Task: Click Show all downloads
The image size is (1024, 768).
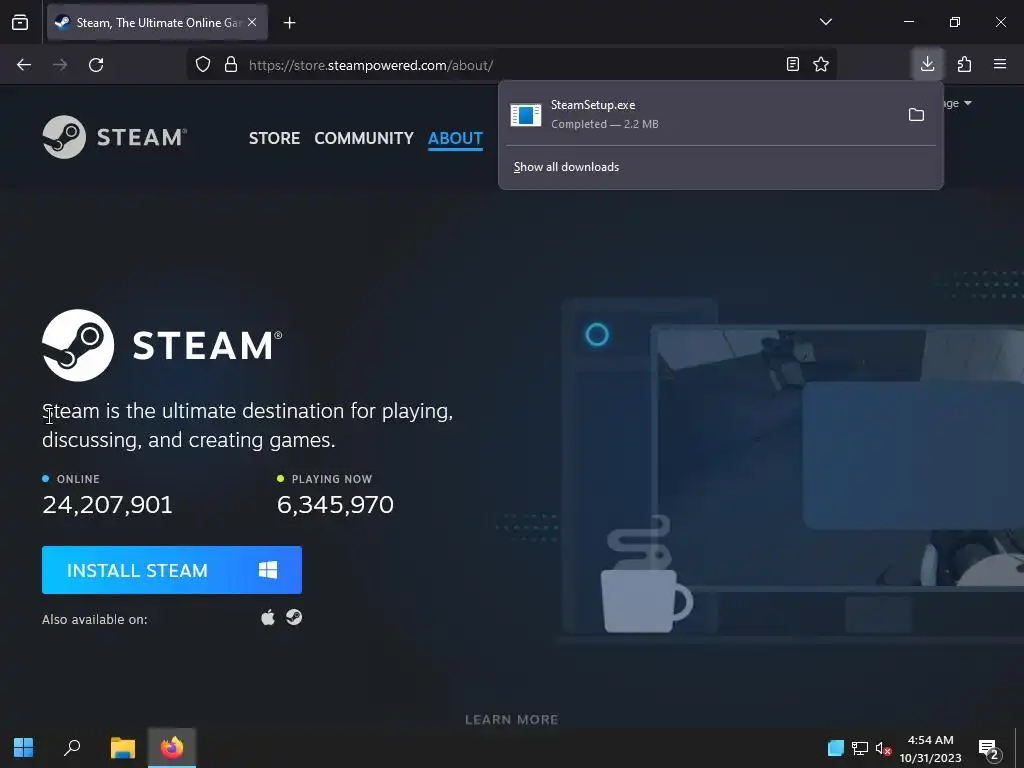Action: [566, 167]
